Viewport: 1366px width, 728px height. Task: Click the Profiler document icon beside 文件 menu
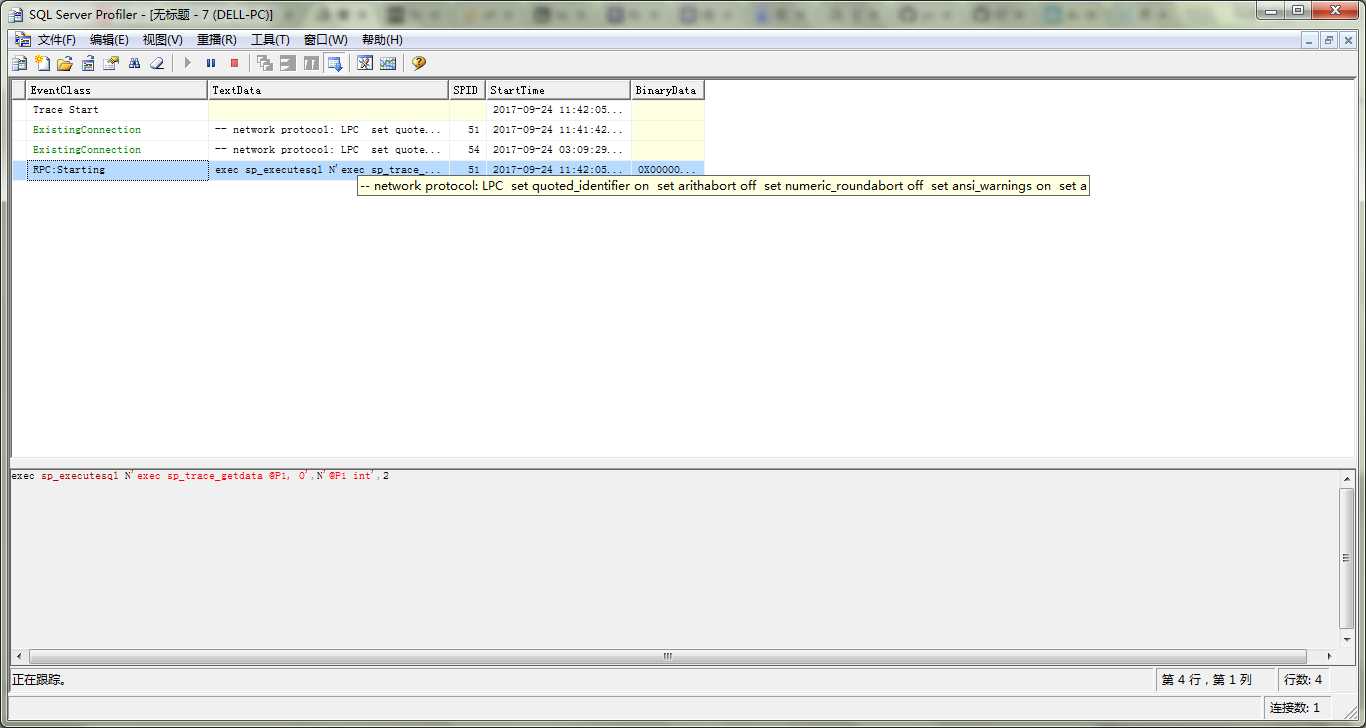click(x=21, y=40)
